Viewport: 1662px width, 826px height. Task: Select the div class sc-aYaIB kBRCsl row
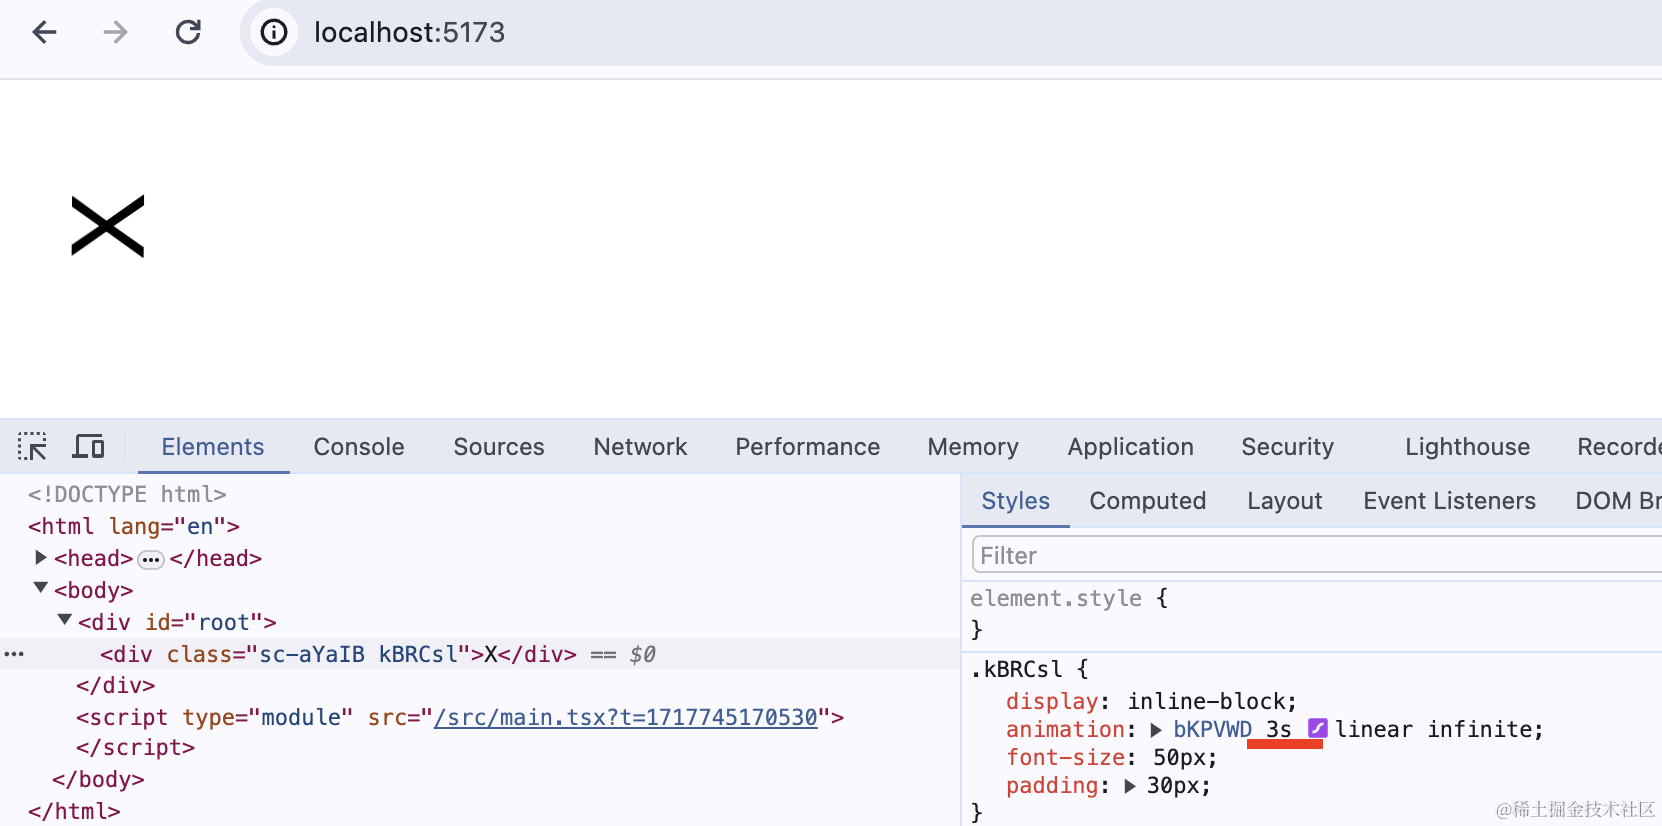[x=480, y=654]
